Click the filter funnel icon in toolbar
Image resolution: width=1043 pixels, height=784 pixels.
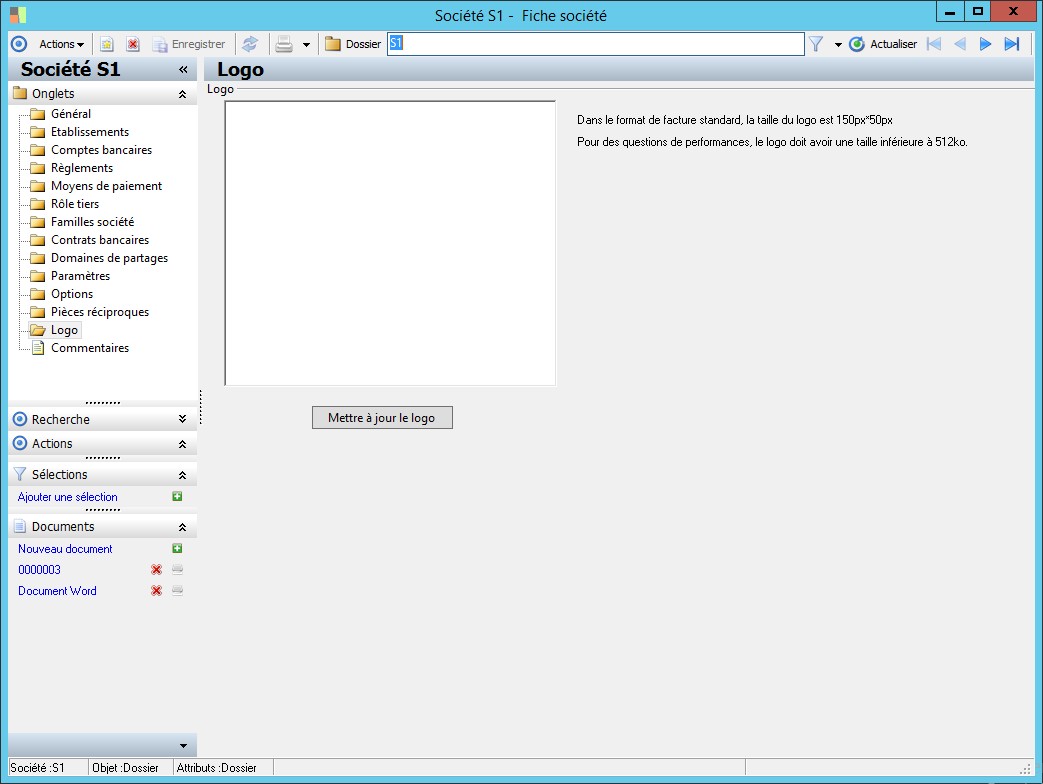pos(816,44)
